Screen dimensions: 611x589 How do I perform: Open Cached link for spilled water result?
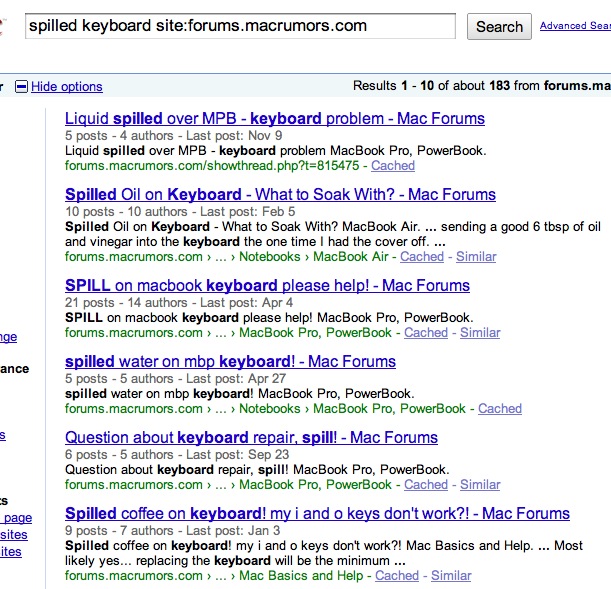pos(500,409)
